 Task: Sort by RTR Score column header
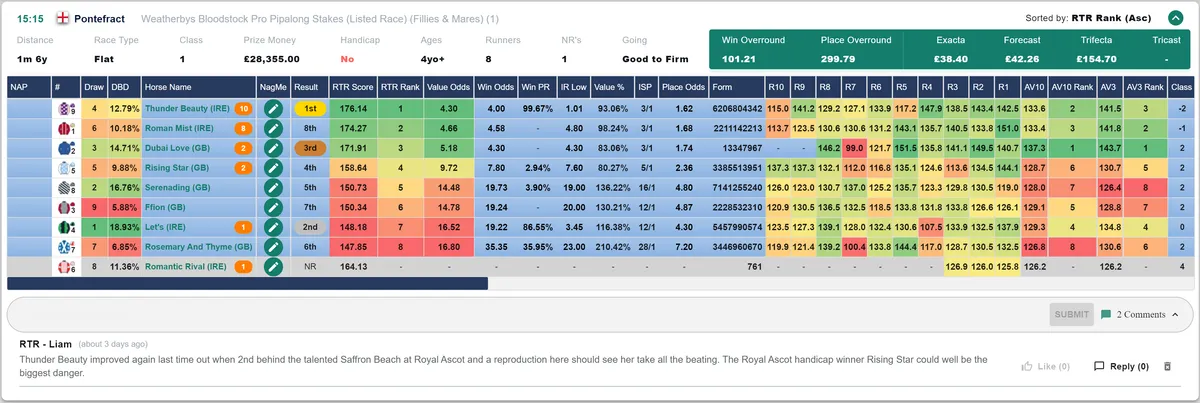(353, 87)
